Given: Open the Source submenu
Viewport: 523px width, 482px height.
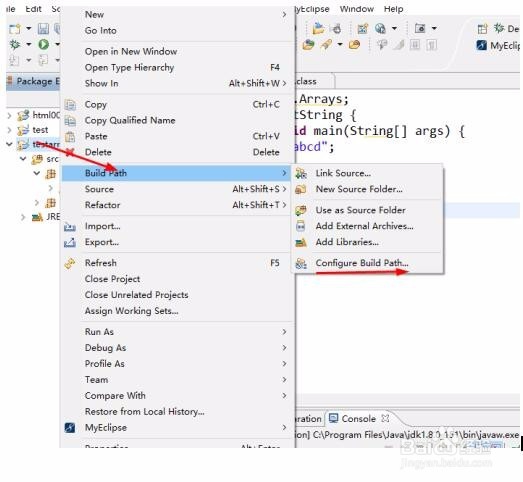Looking at the screenshot, I should pos(176,189).
